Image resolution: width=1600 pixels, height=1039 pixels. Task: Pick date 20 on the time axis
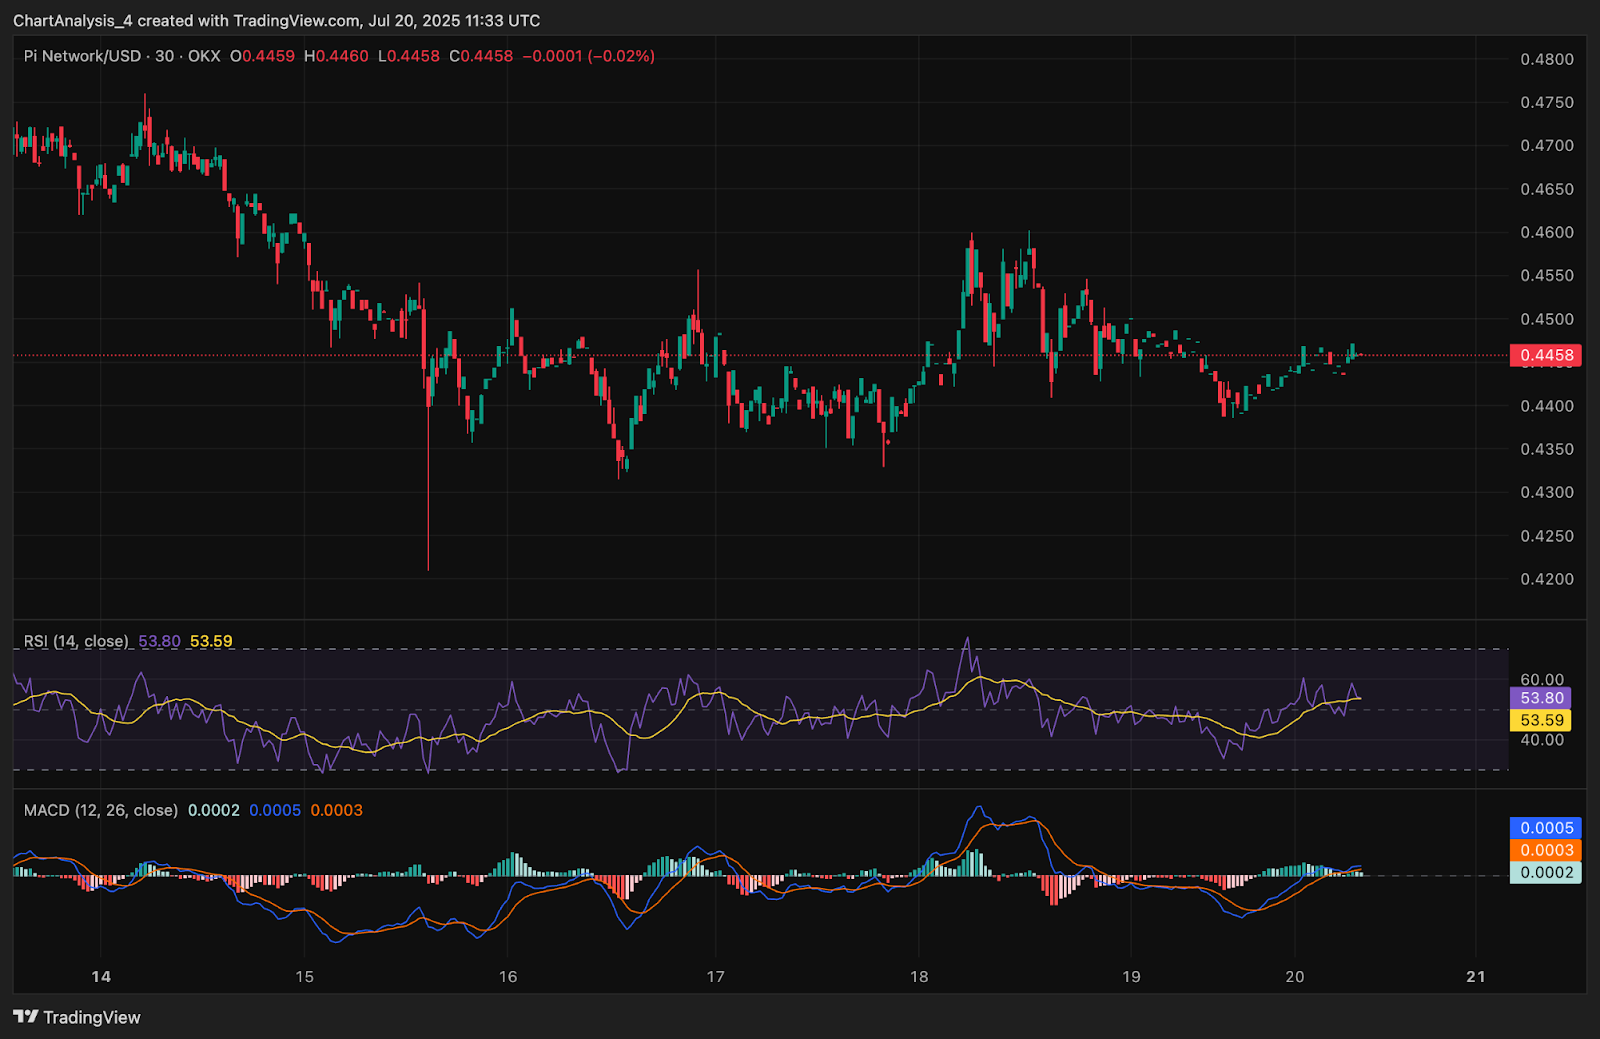(1294, 976)
